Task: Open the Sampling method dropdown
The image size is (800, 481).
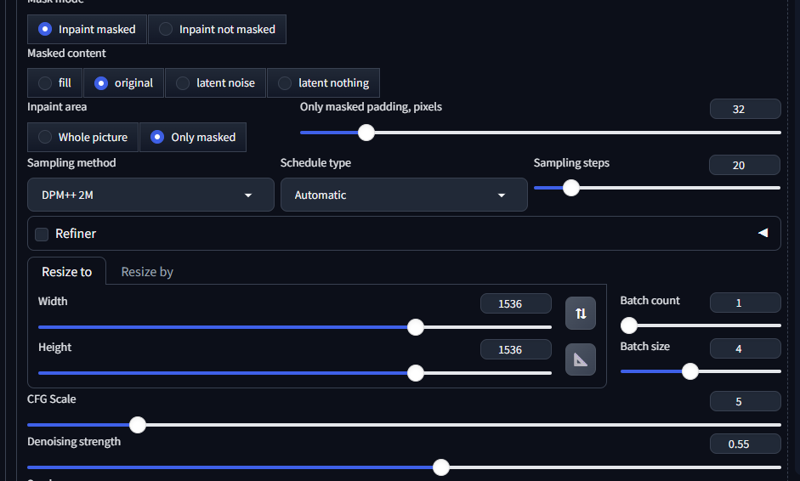Action: [150, 195]
